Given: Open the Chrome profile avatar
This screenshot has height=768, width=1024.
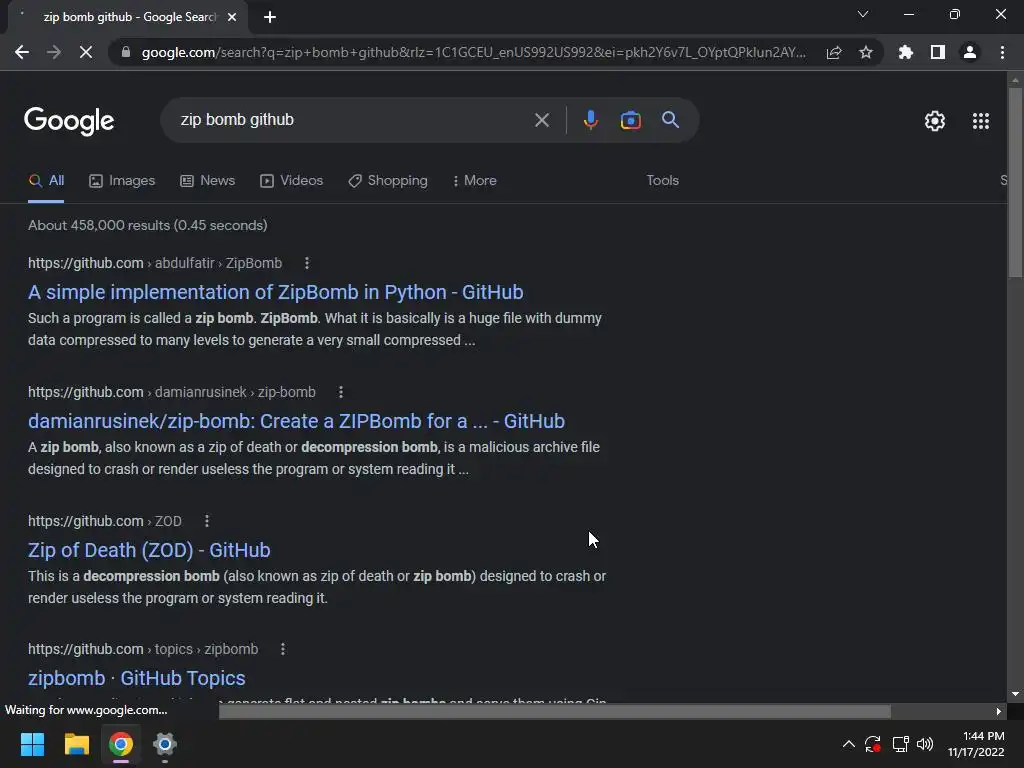Looking at the screenshot, I should pyautogui.click(x=970, y=52).
